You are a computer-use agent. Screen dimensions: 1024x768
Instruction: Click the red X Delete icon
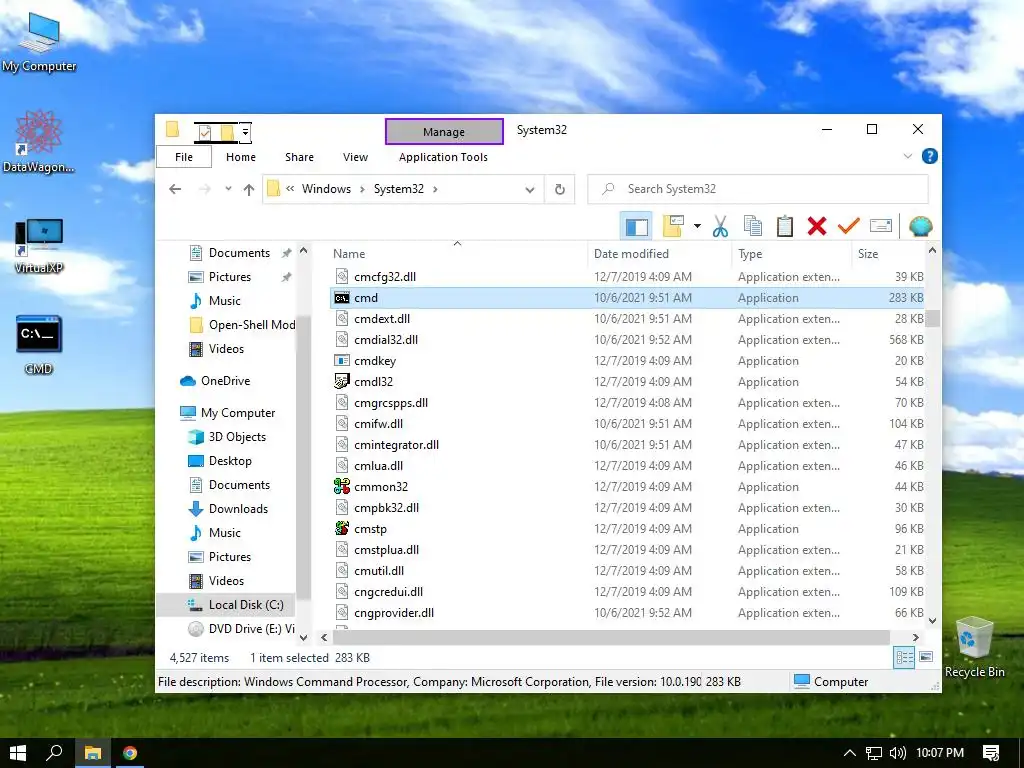coord(816,226)
